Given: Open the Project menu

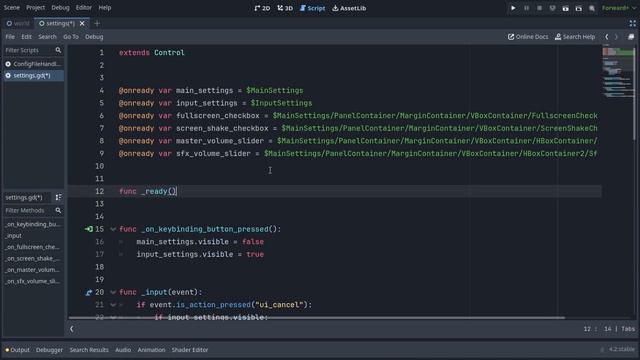Looking at the screenshot, I should (x=36, y=7).
